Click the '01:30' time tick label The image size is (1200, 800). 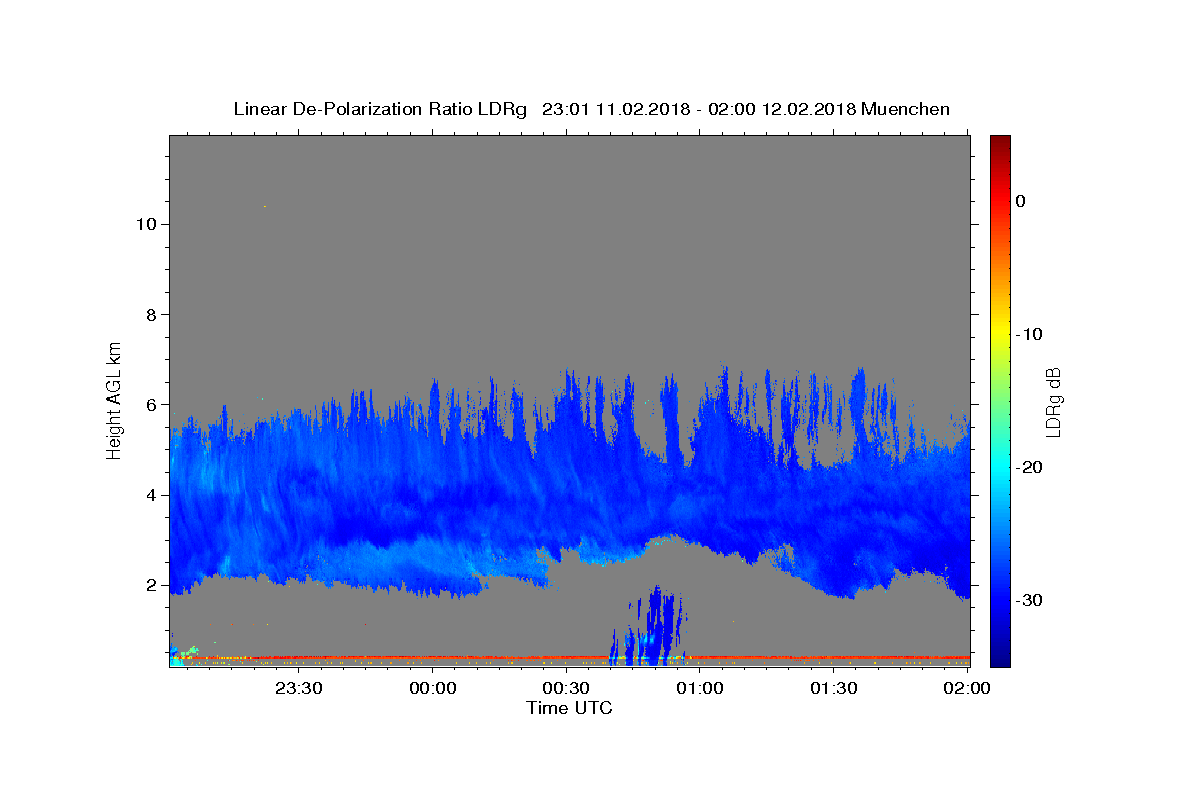[x=834, y=688]
